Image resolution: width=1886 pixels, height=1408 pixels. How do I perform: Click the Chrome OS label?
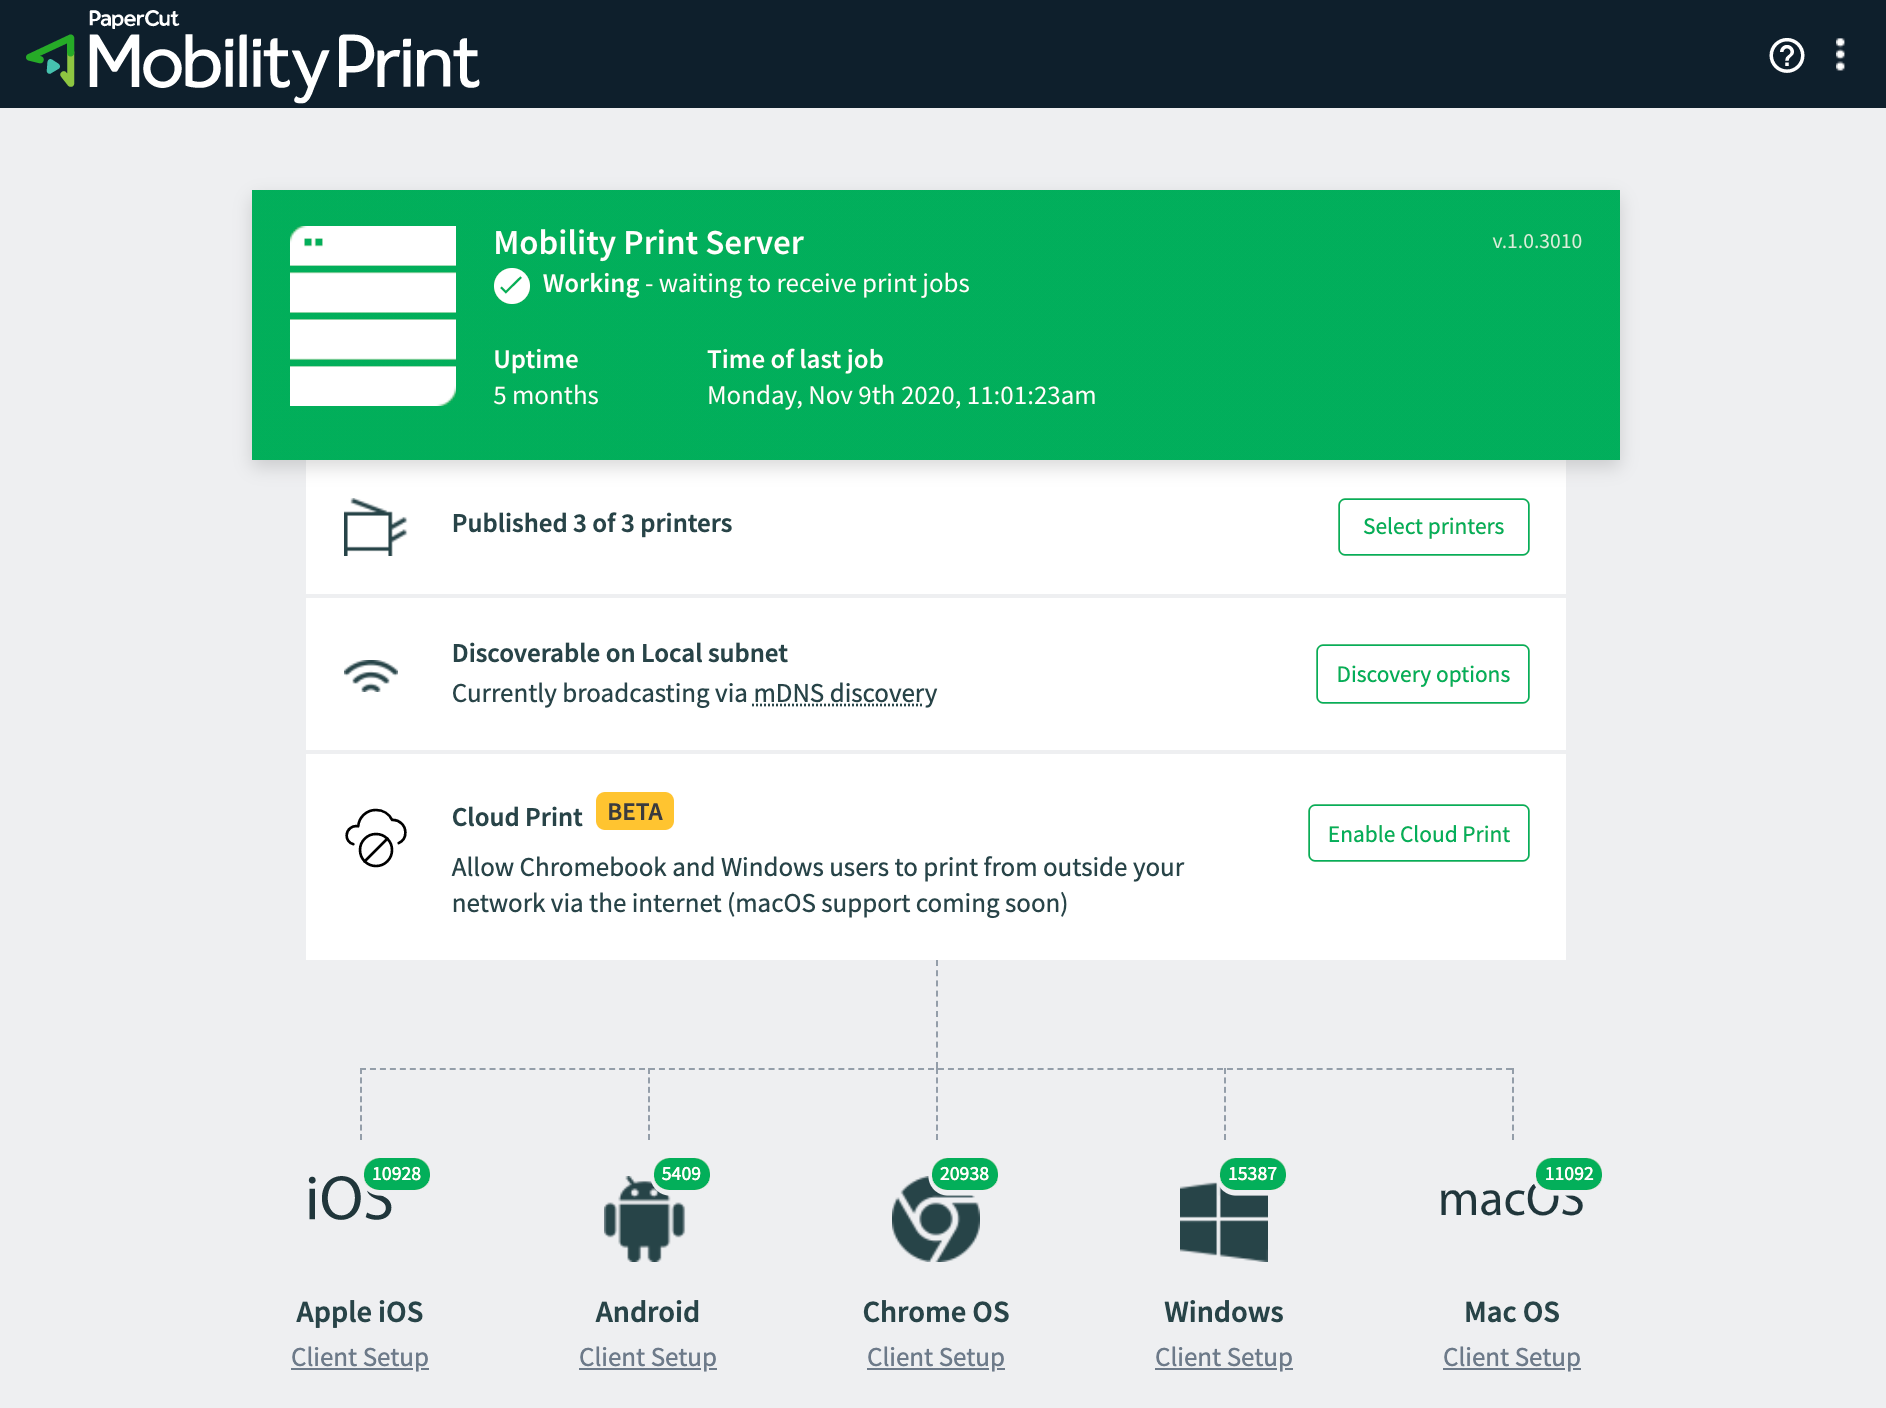(x=936, y=1311)
